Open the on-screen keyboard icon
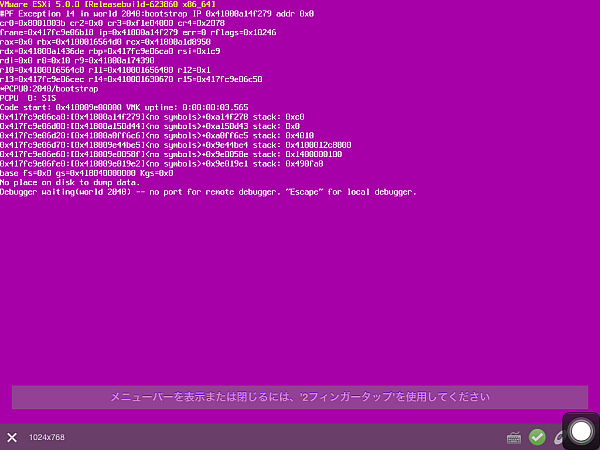 click(514, 437)
